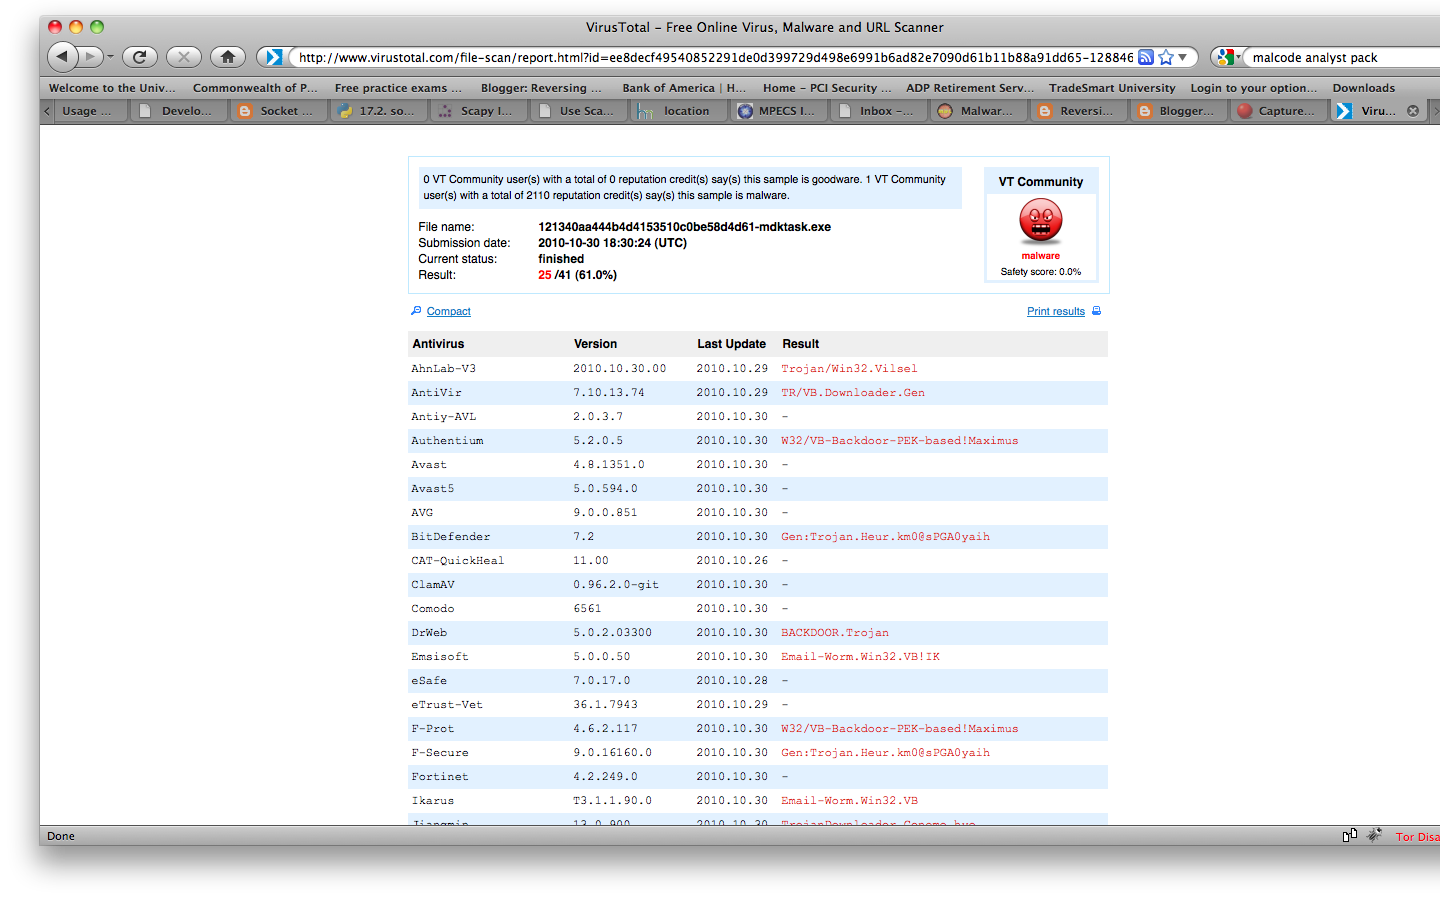Switch to the Inbox tab
This screenshot has height=900, width=1440.
pyautogui.click(x=878, y=111)
